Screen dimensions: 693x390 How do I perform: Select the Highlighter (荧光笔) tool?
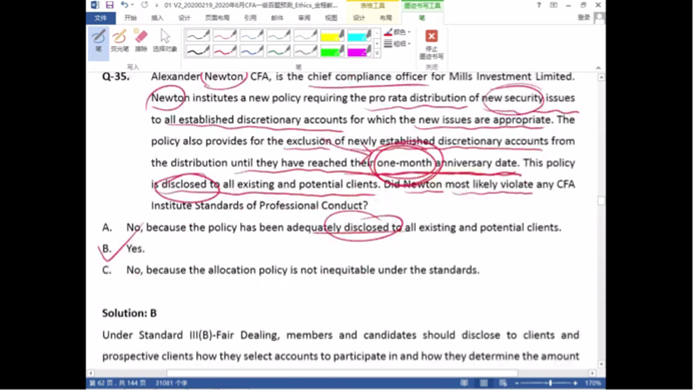(119, 41)
